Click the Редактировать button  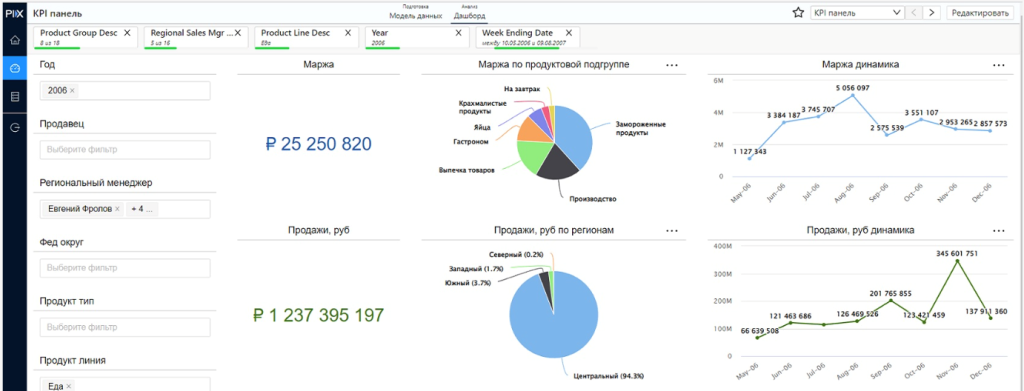point(980,12)
